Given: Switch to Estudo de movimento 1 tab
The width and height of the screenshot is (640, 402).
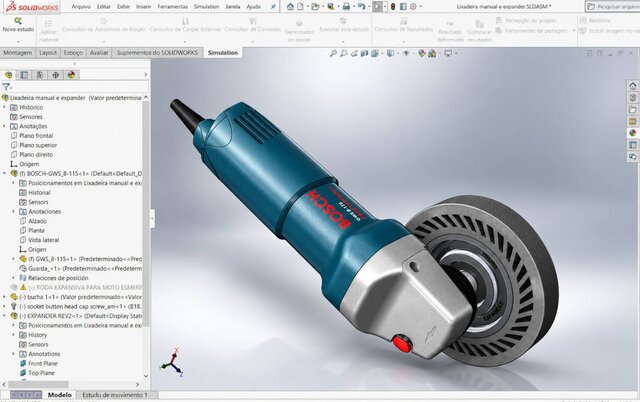Looking at the screenshot, I should [115, 395].
